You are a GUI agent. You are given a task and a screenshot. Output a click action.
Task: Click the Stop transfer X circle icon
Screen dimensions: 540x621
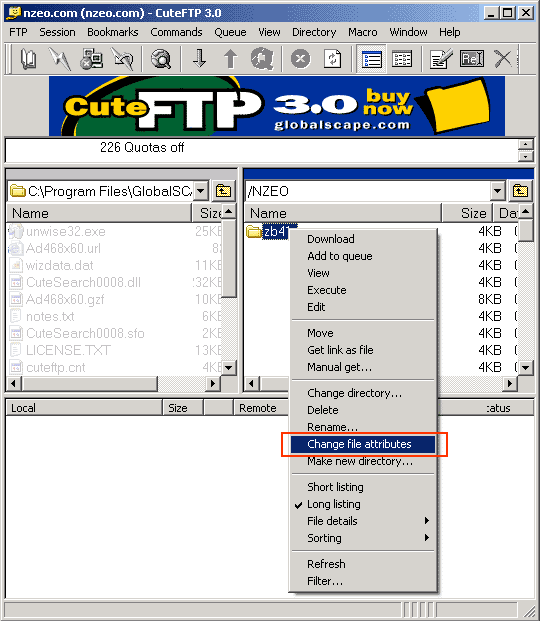tap(301, 59)
